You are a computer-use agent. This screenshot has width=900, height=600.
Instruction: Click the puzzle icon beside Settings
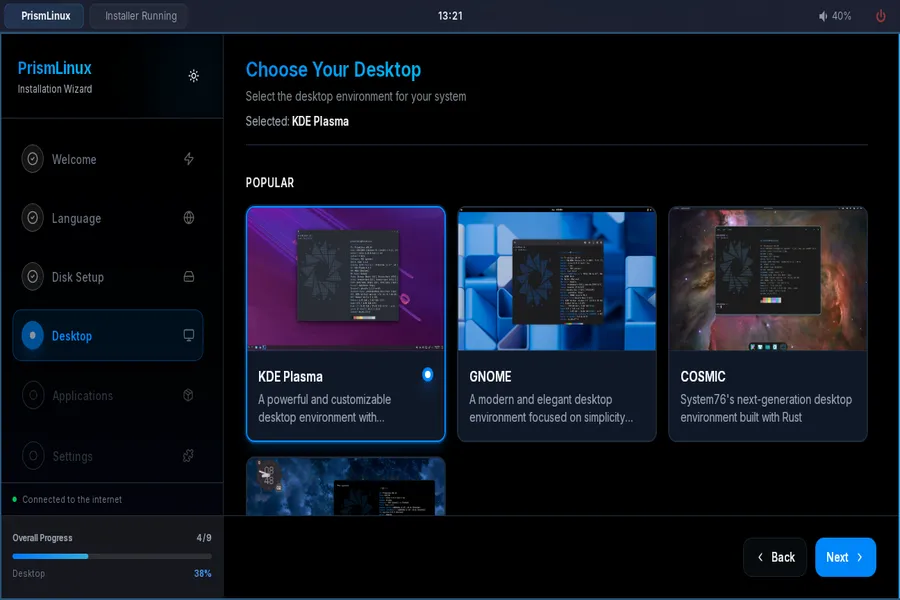pyautogui.click(x=189, y=456)
